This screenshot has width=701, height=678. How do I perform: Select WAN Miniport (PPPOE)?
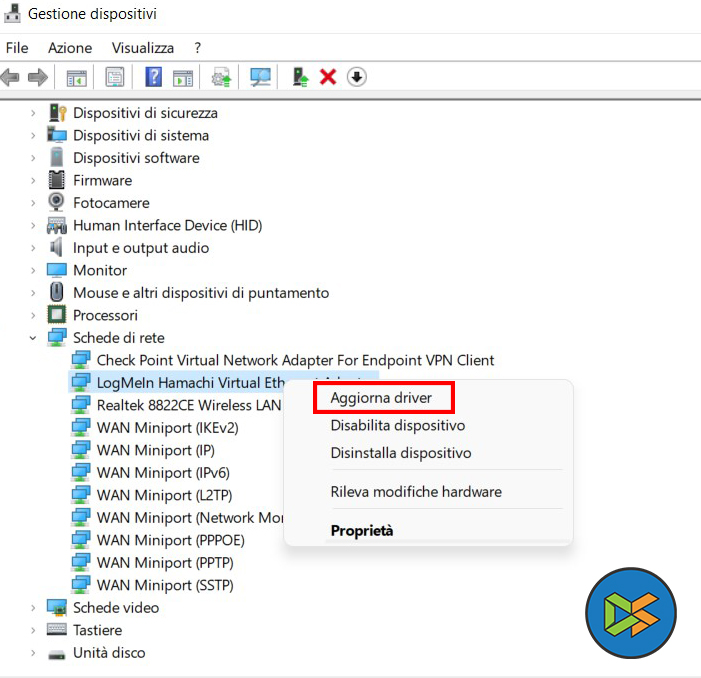[x=171, y=540]
